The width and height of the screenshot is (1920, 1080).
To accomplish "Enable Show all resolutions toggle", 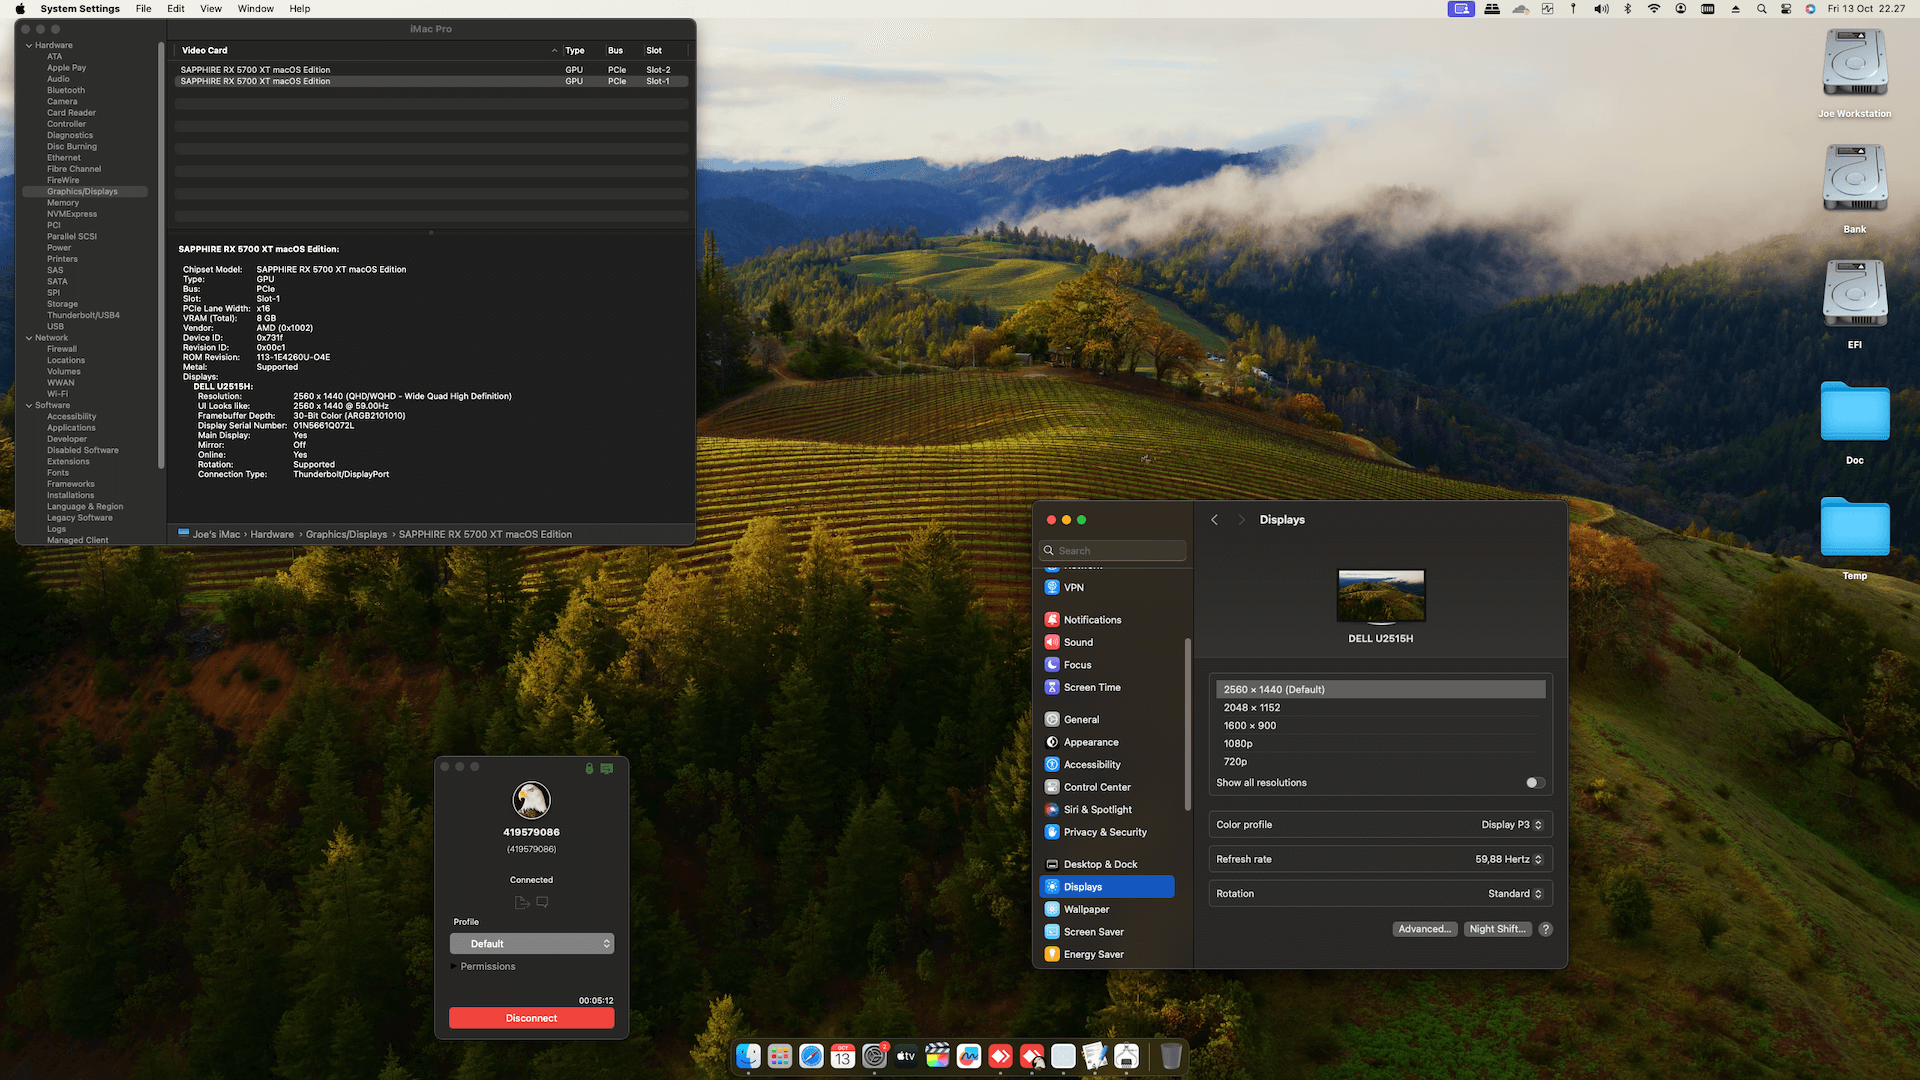I will [x=1535, y=783].
